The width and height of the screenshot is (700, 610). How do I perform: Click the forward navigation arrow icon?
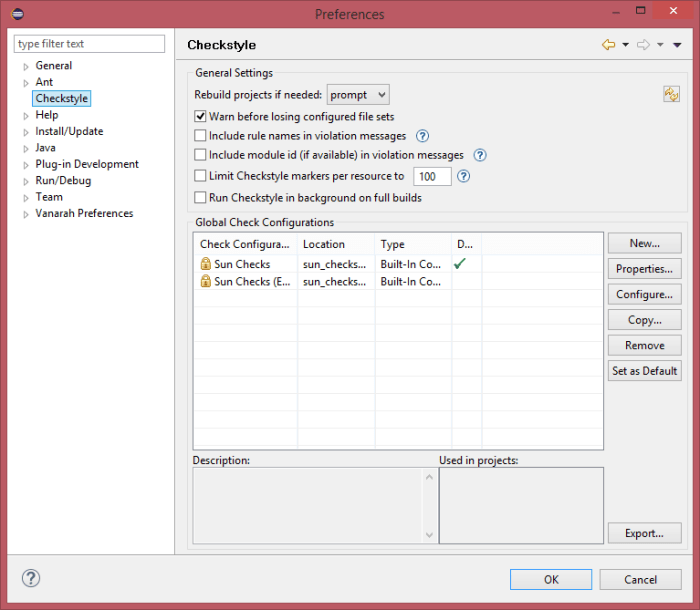pyautogui.click(x=643, y=45)
